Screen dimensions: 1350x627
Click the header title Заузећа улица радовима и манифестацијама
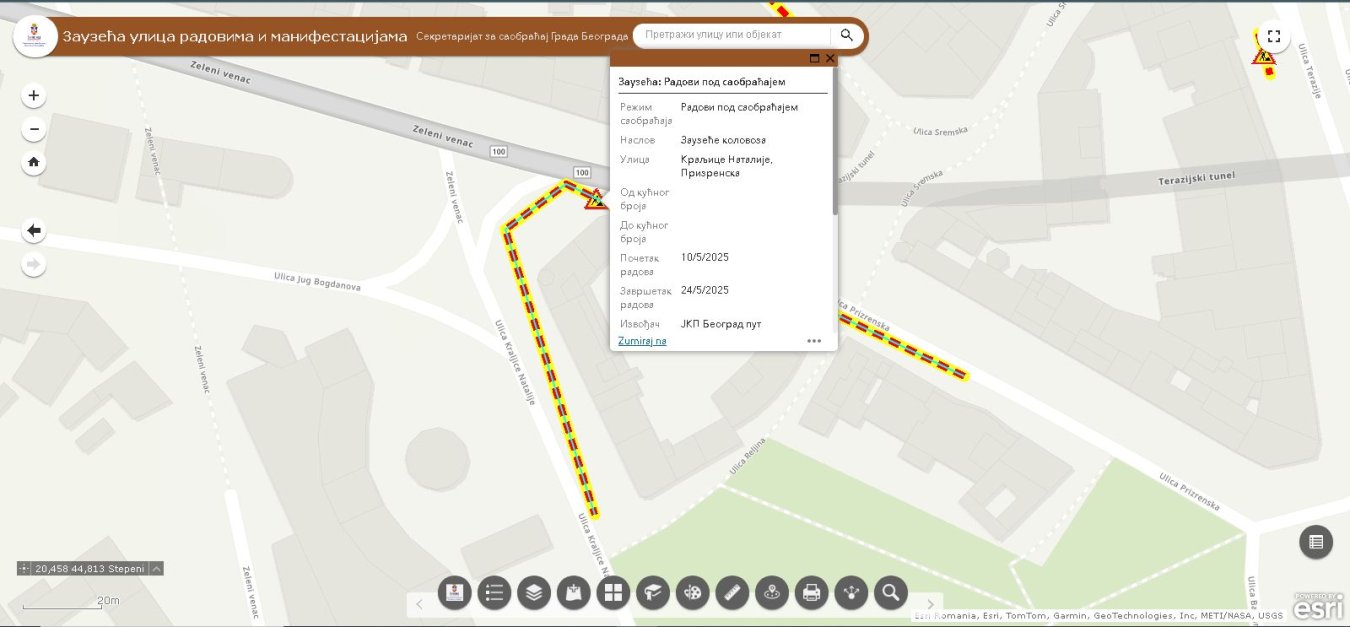[235, 36]
